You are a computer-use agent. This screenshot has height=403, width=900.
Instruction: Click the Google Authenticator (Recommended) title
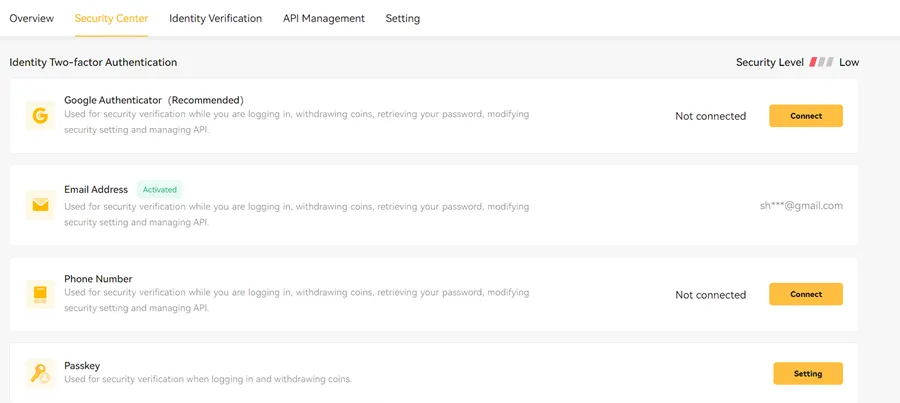(x=154, y=100)
